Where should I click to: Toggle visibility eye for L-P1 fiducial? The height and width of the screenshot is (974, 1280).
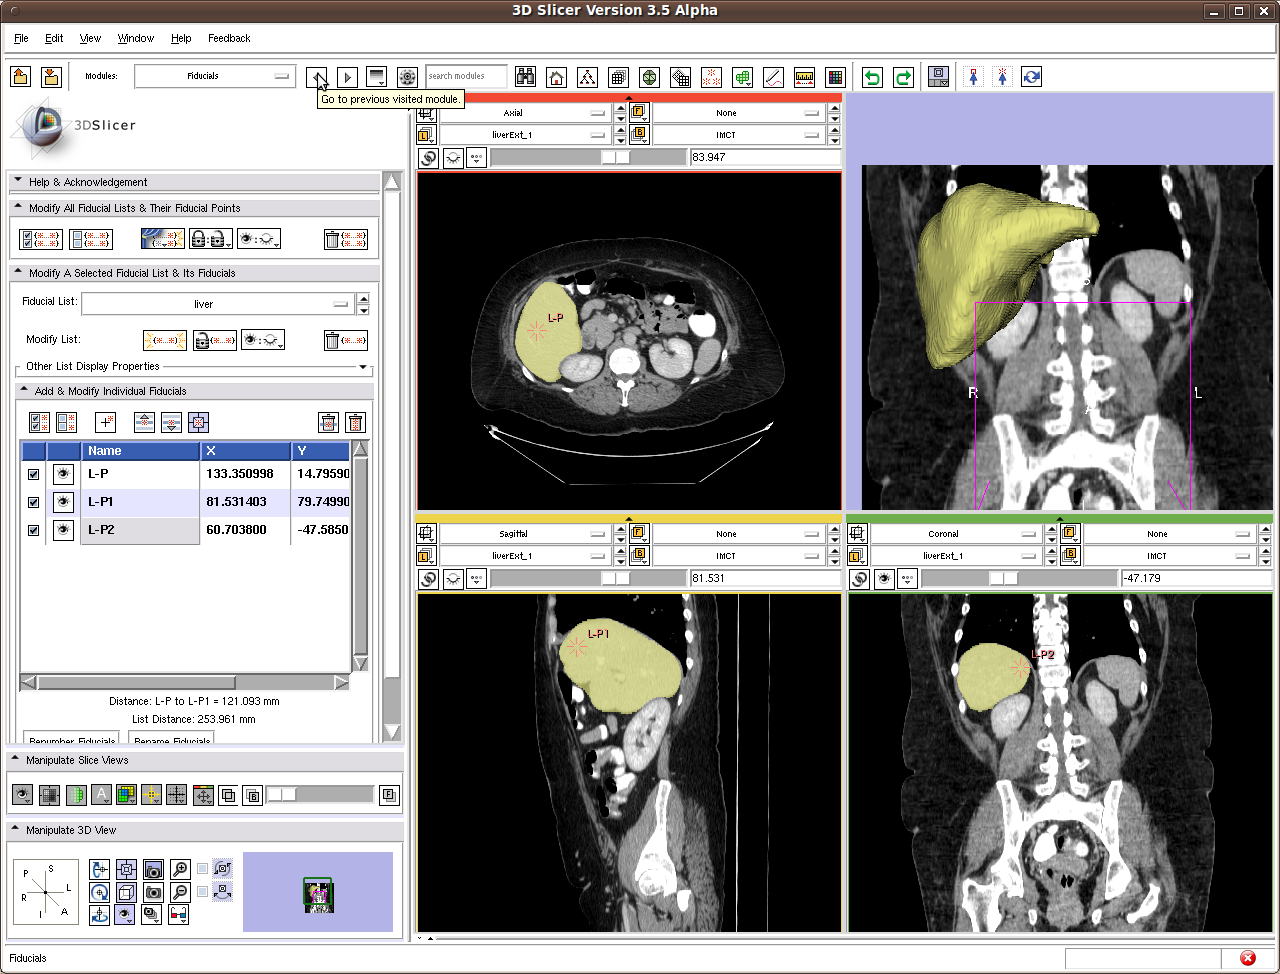pyautogui.click(x=63, y=502)
